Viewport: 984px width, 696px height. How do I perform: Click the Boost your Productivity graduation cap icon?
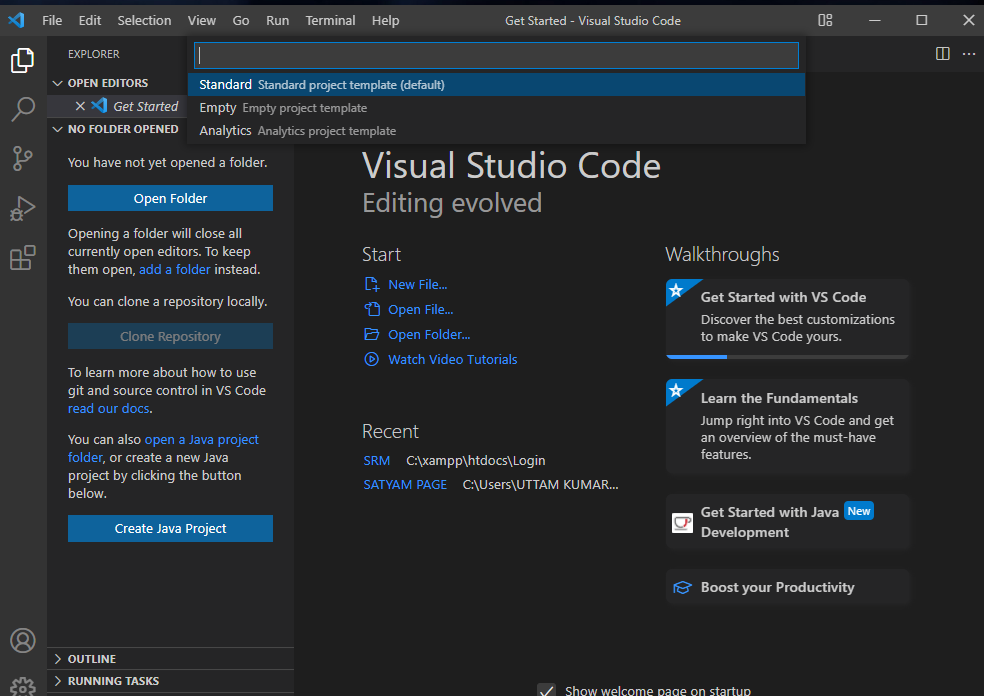(x=682, y=587)
